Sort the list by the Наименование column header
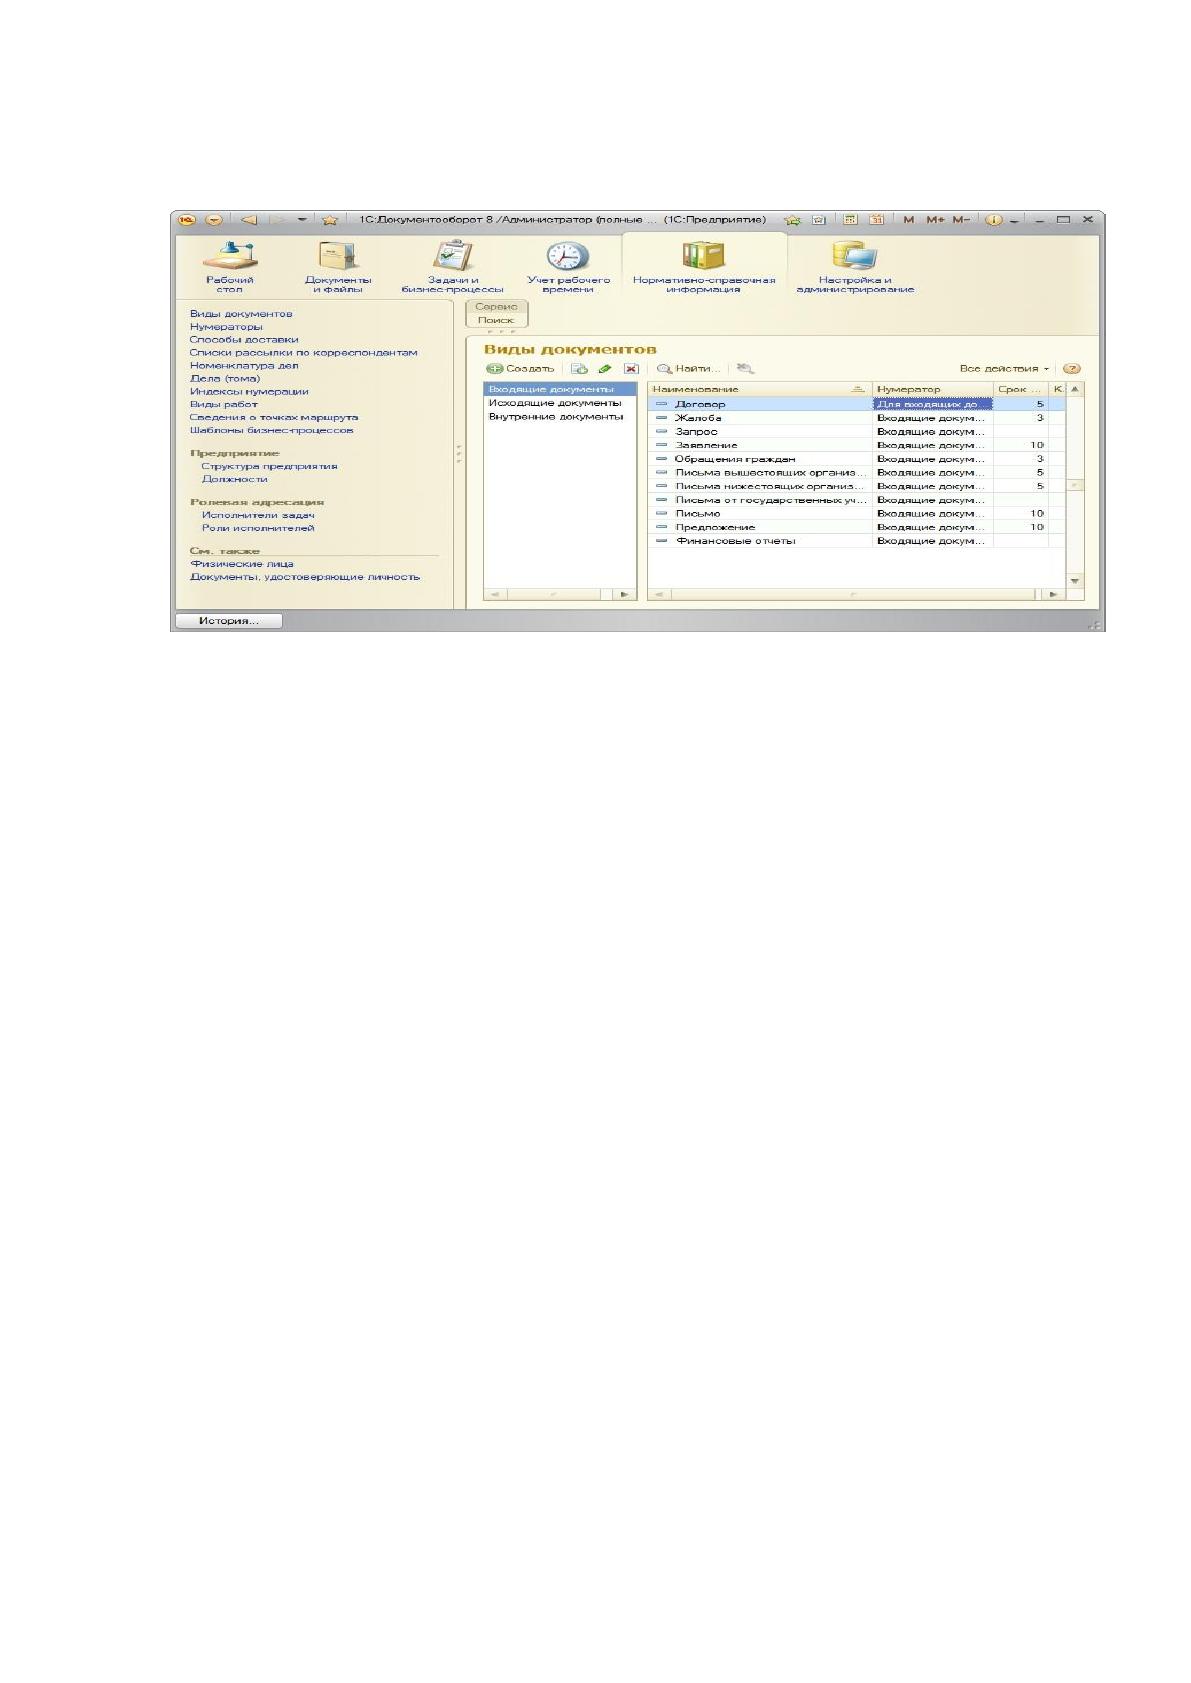The image size is (1191, 1683). [760, 389]
